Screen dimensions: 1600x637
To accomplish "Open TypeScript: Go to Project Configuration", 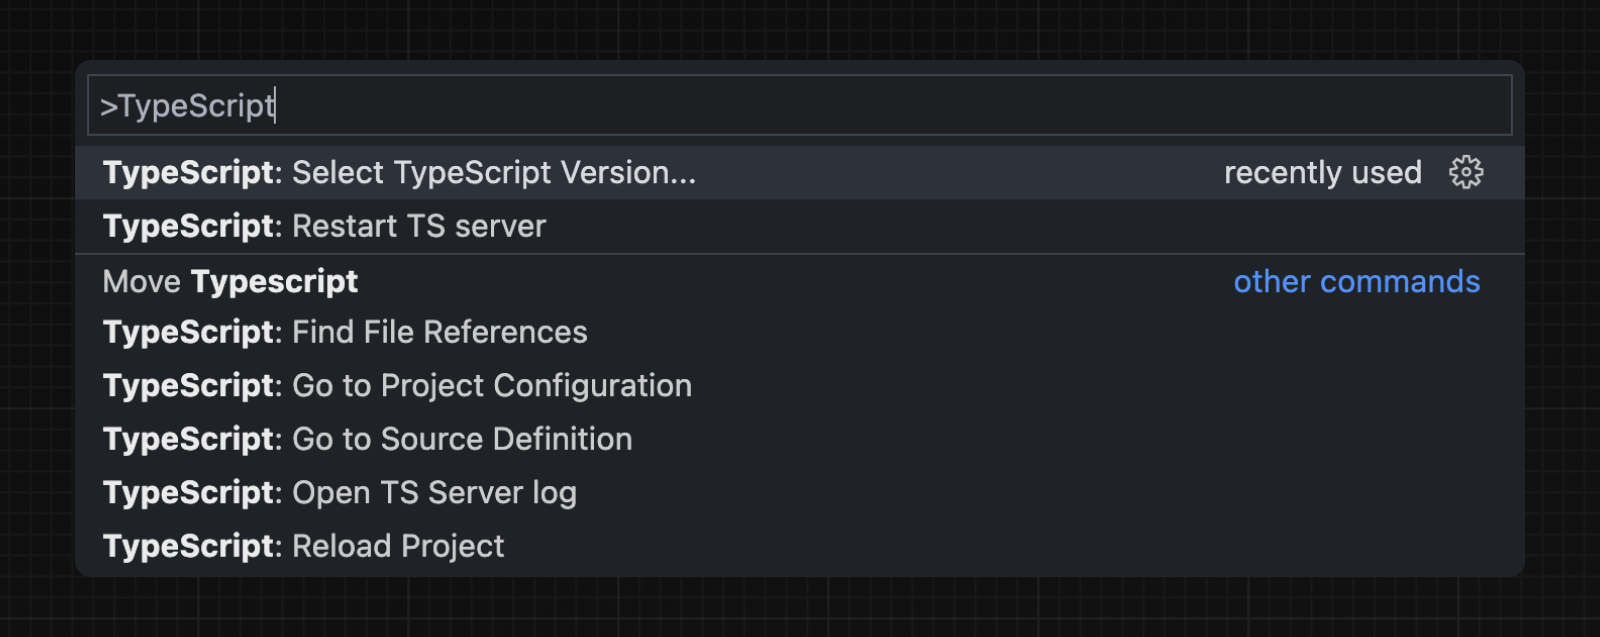I will (x=397, y=385).
